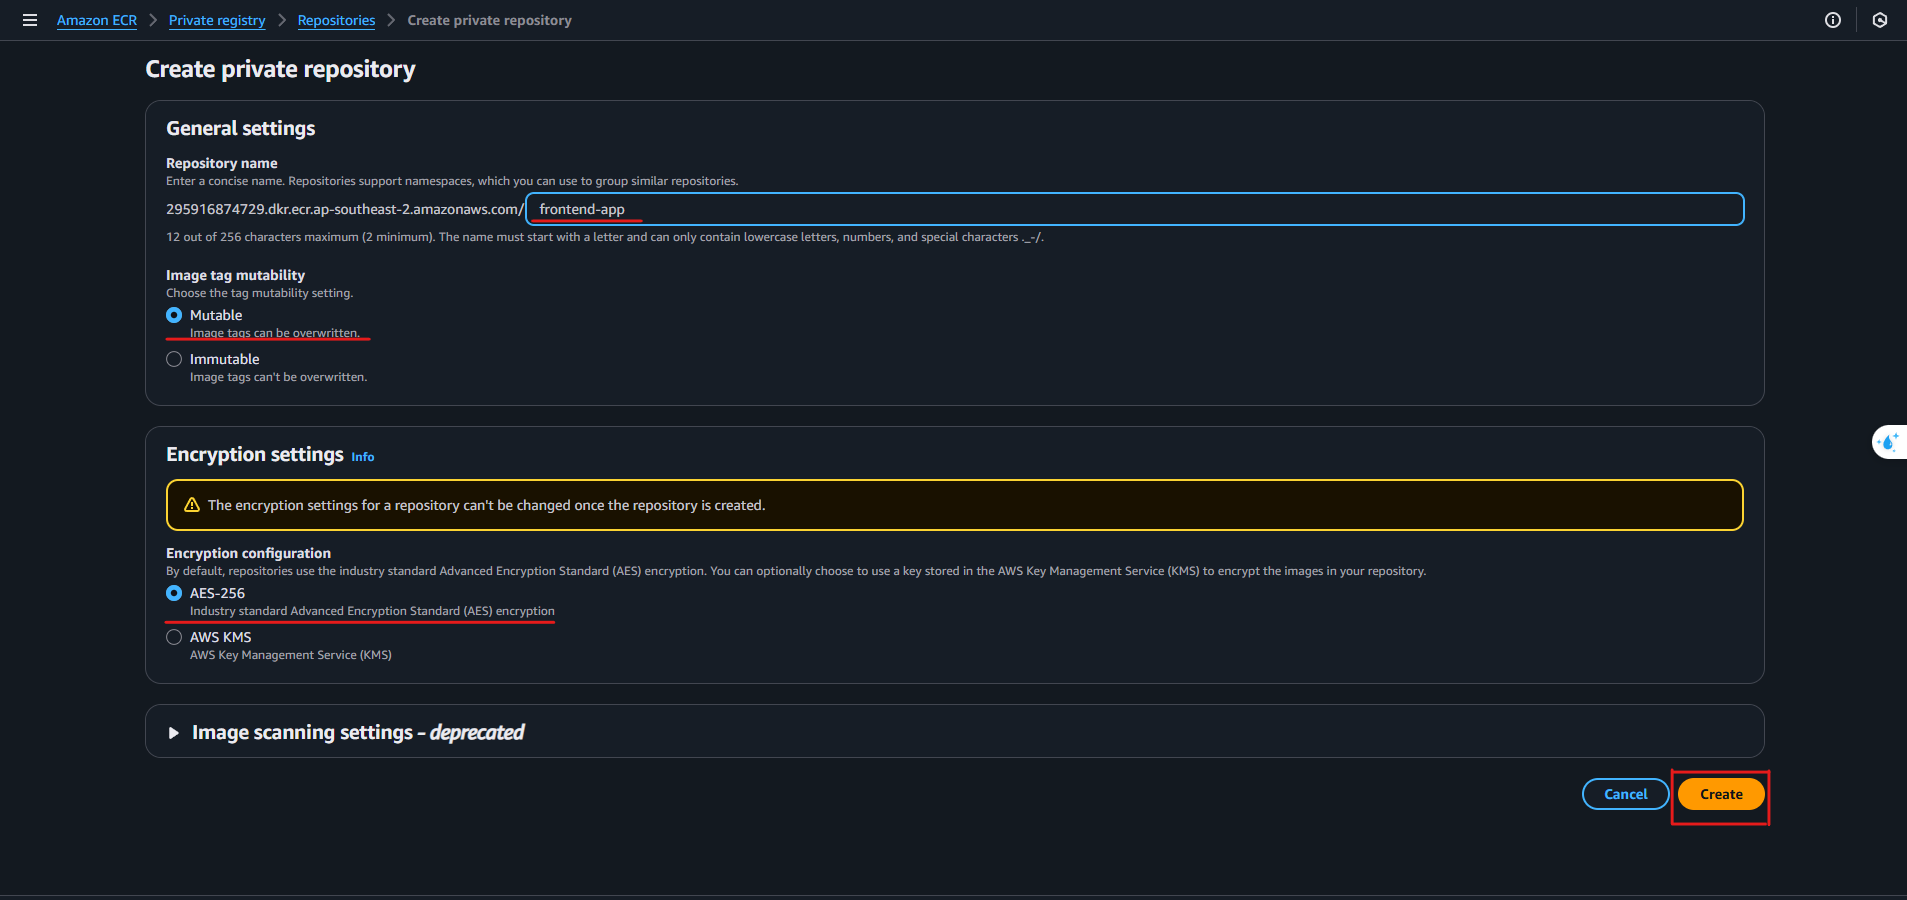This screenshot has width=1907, height=900.
Task: Click the warning triangle in the encryption alert
Action: (192, 505)
